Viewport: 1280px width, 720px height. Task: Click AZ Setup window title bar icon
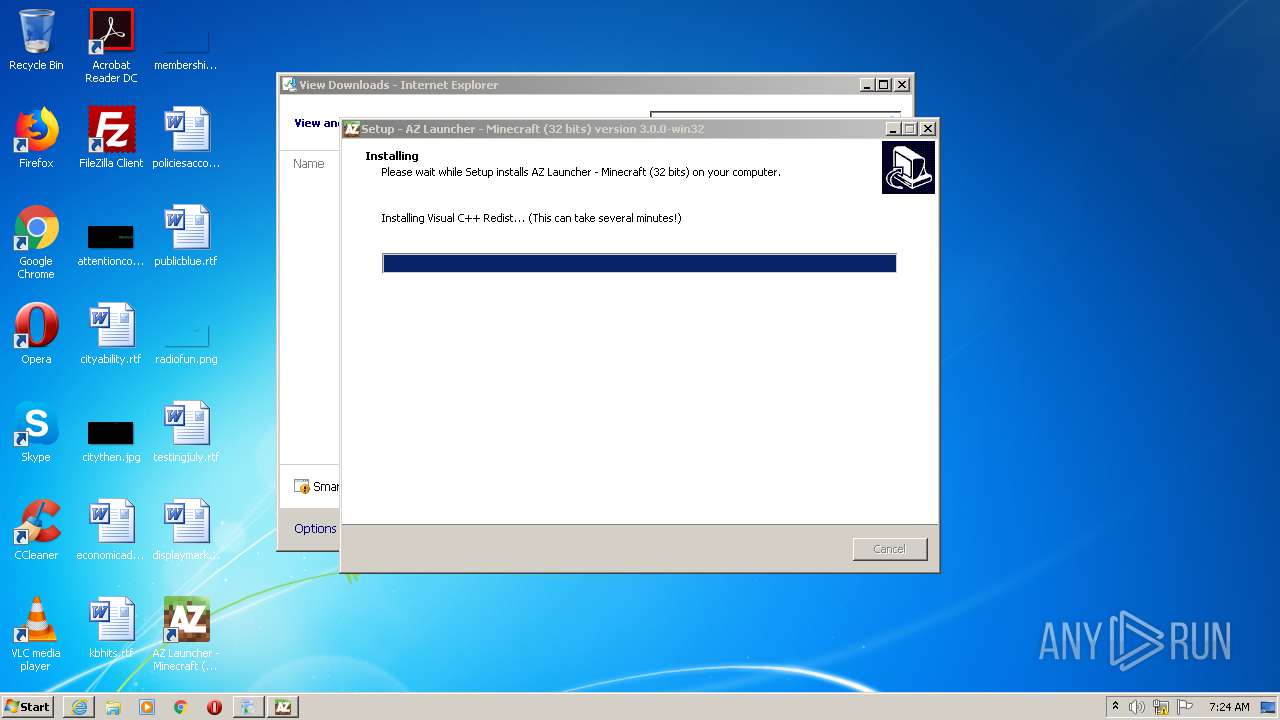[x=352, y=129]
